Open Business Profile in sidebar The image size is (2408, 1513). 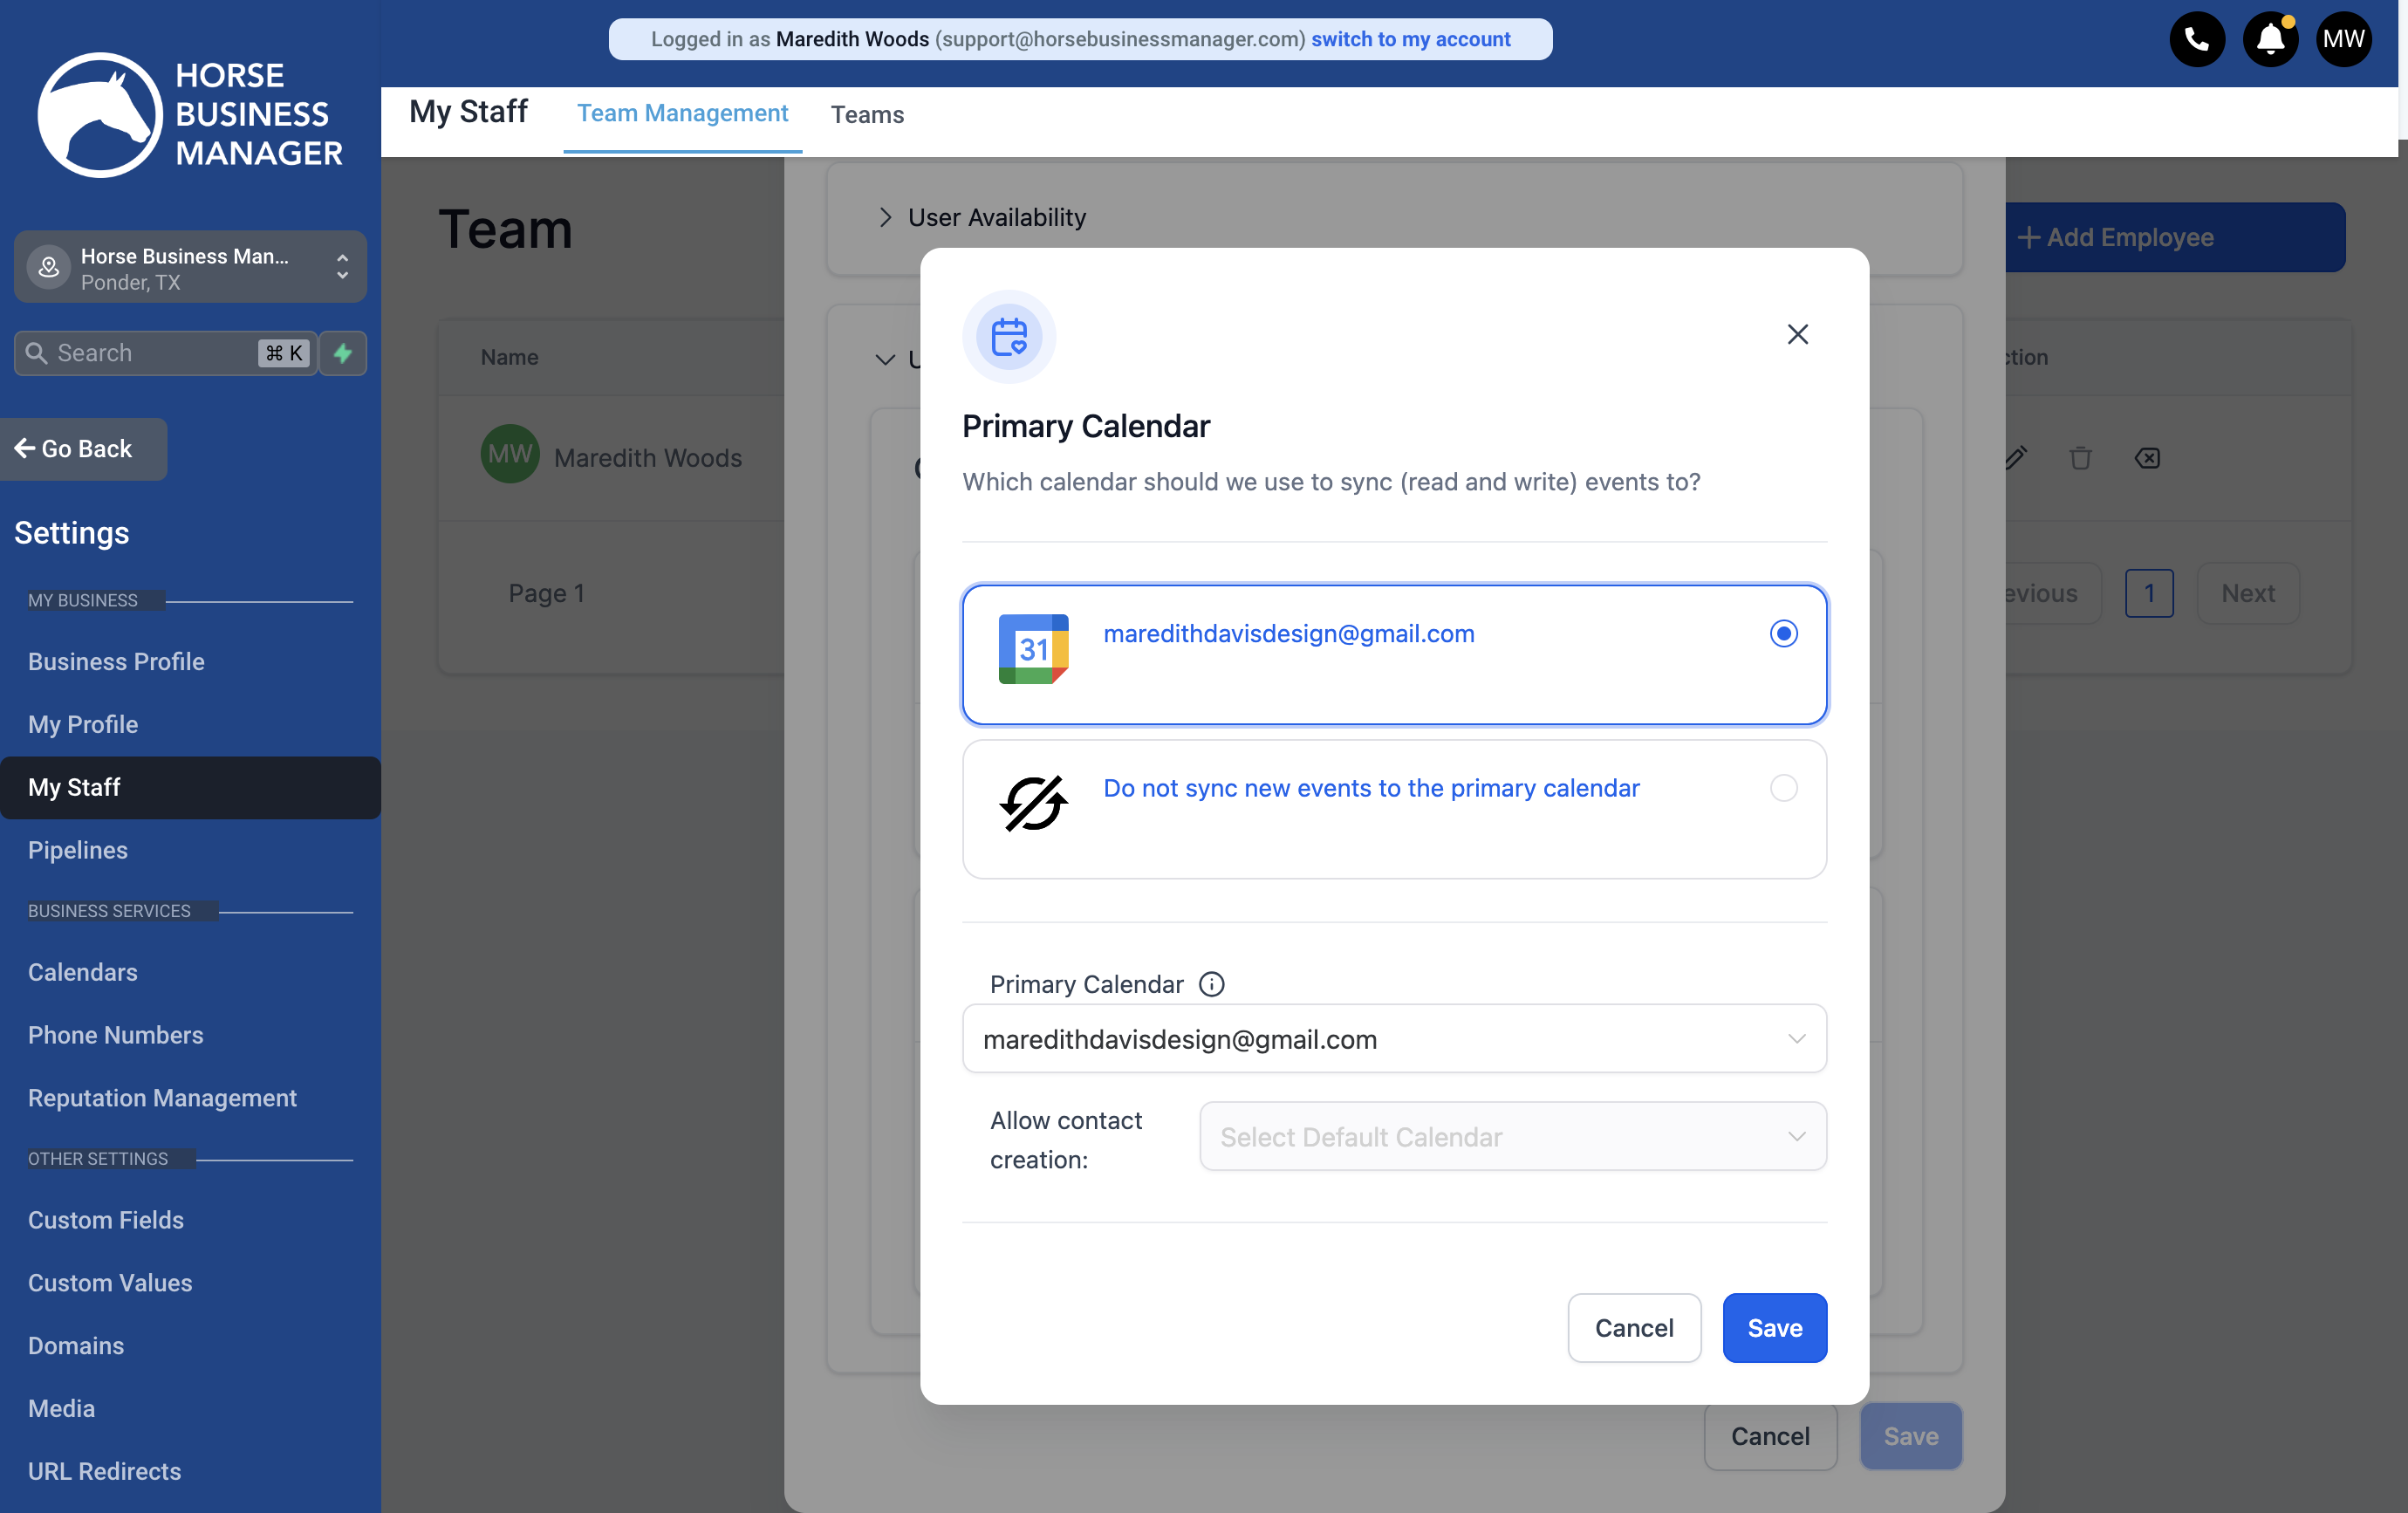coord(116,661)
